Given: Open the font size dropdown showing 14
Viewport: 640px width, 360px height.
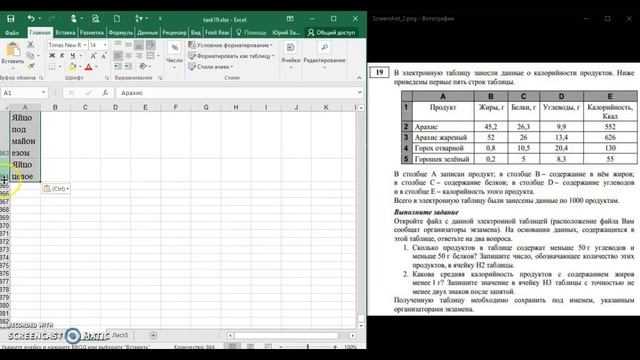Looking at the screenshot, I should tap(105, 45).
